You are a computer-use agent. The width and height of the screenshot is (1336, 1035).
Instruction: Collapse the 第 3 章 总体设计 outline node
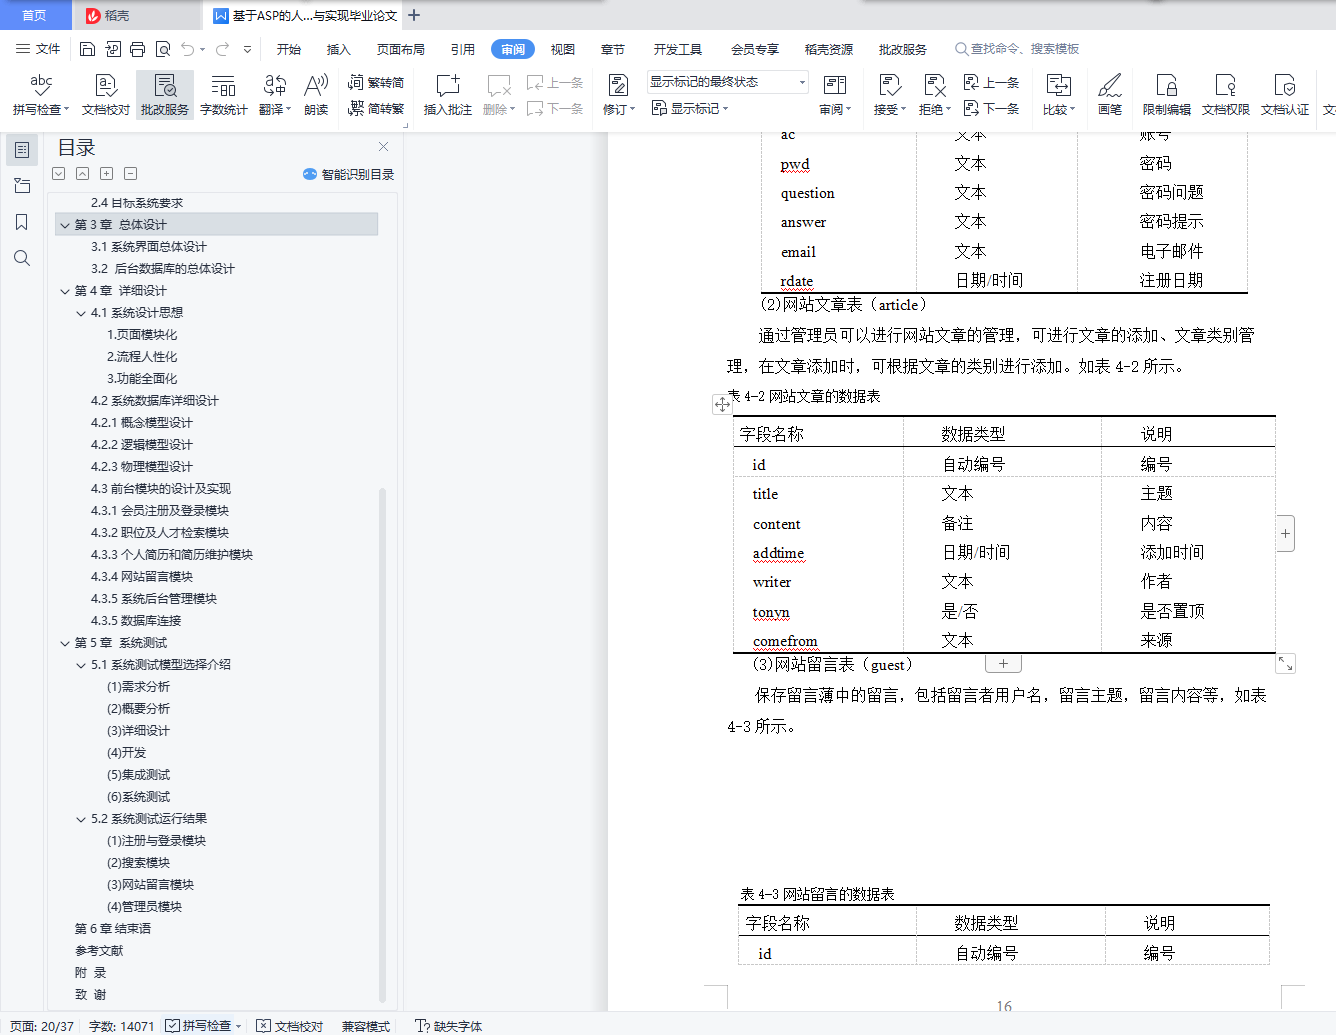click(65, 225)
